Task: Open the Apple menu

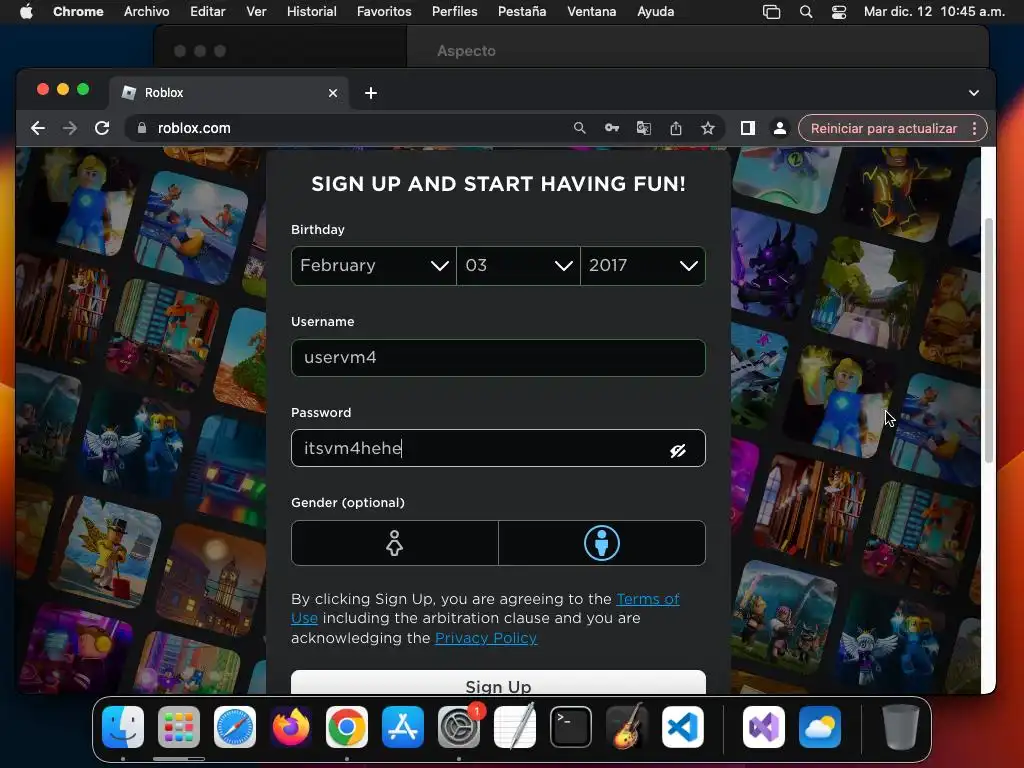Action: (26, 11)
